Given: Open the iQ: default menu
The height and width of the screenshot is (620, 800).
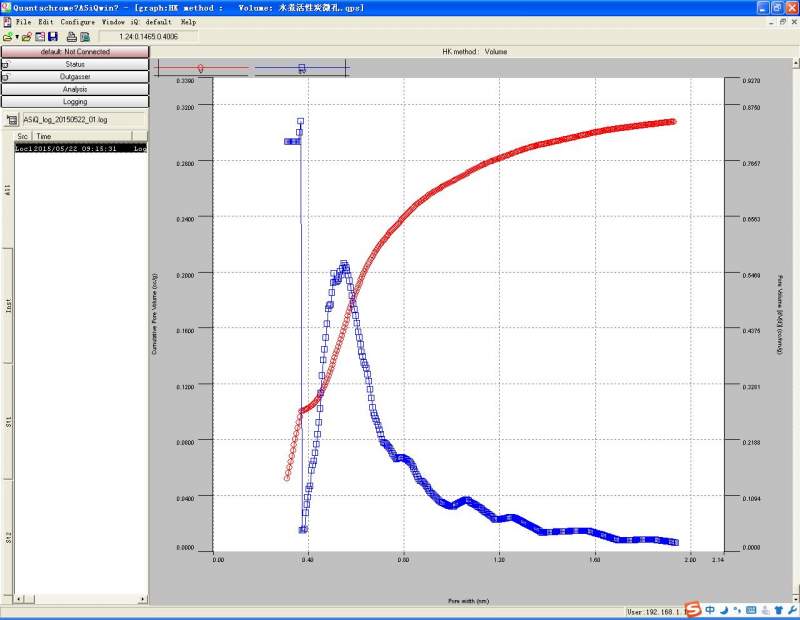Looking at the screenshot, I should pyautogui.click(x=151, y=22).
